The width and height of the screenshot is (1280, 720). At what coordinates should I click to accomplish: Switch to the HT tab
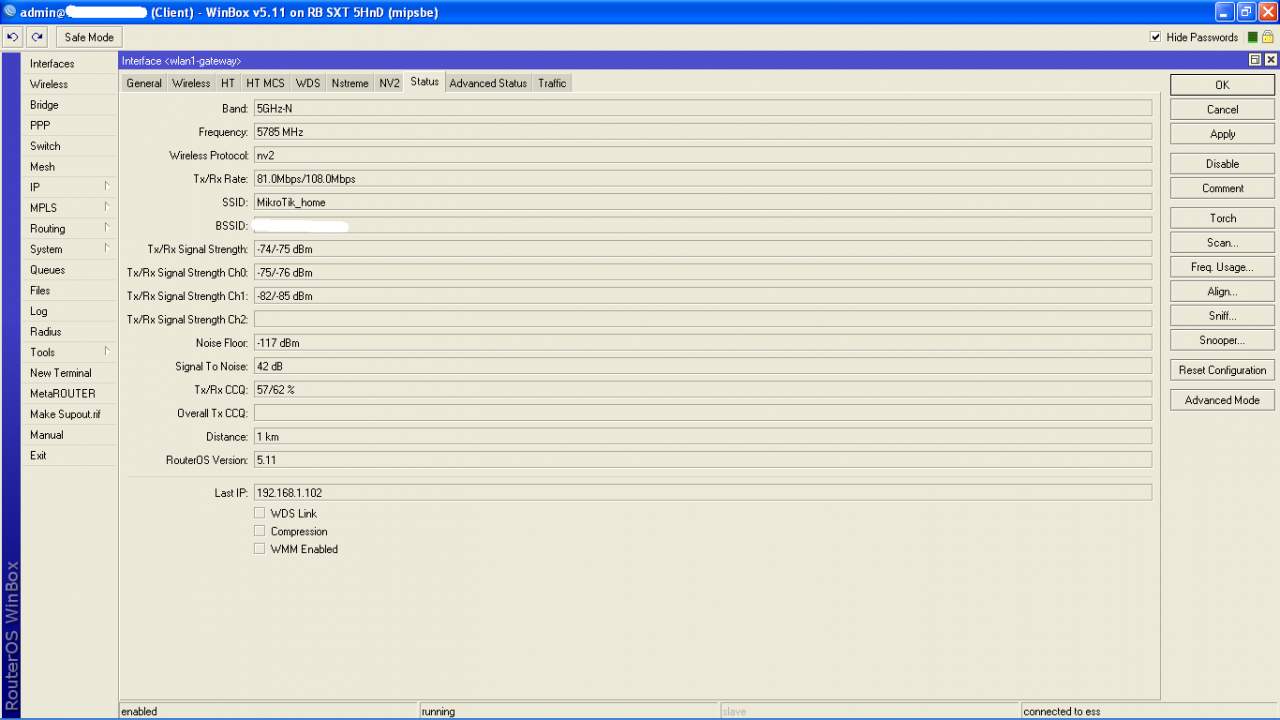228,83
